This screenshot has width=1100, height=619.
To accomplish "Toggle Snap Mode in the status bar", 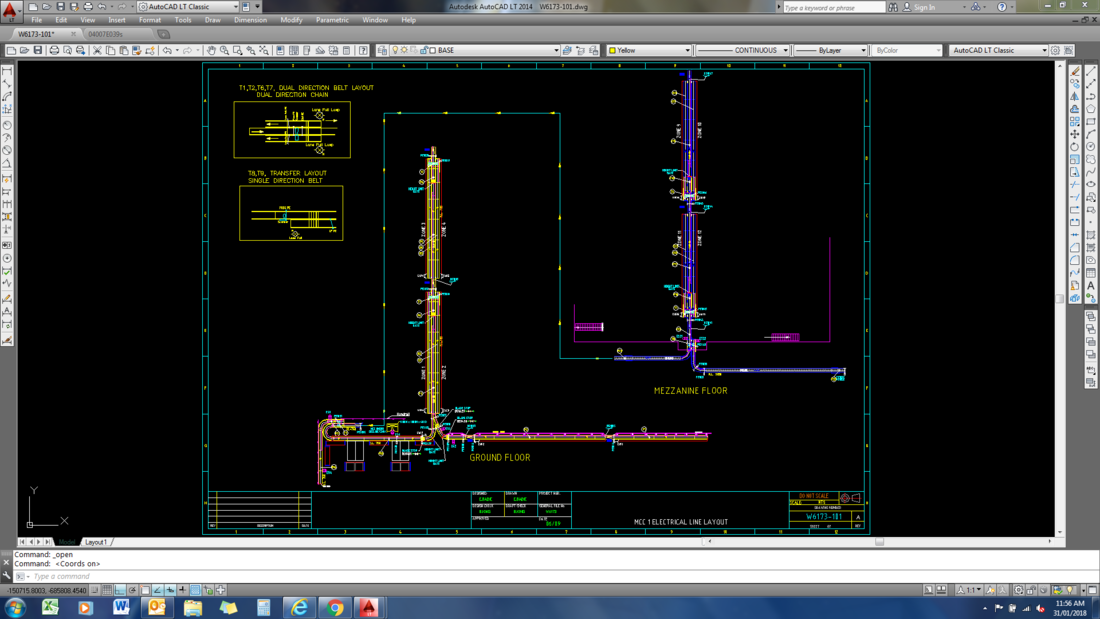I will click(x=94, y=590).
